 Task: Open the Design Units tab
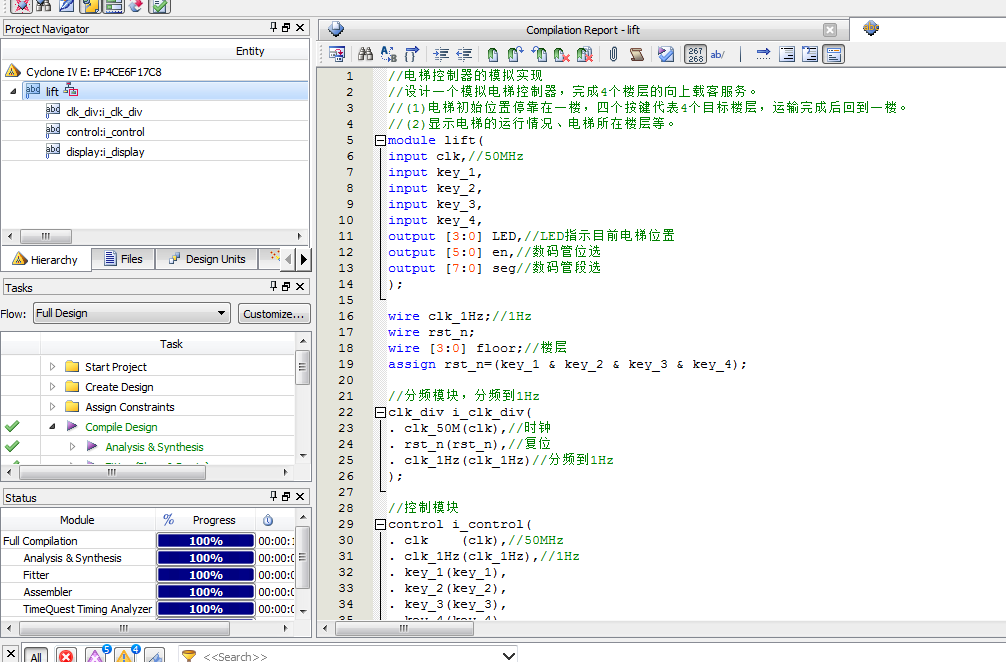click(206, 259)
